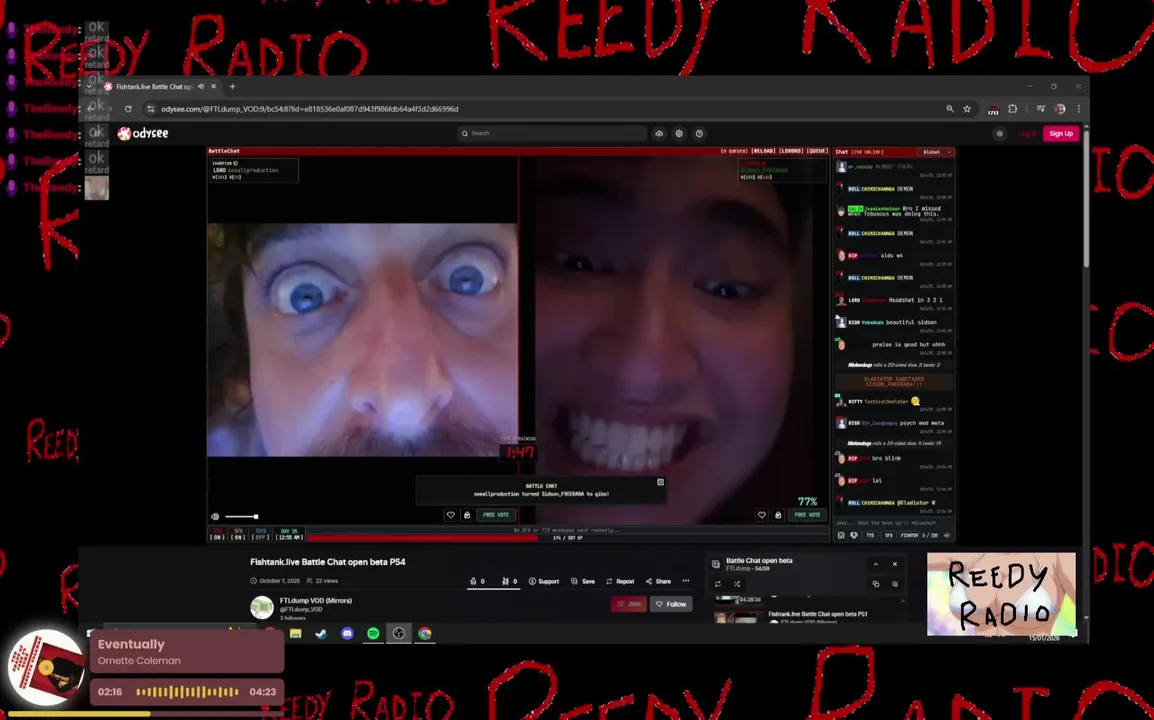Viewport: 1154px width, 720px height.
Task: Click the QUEUE item in BattleChat header
Action: (818, 151)
